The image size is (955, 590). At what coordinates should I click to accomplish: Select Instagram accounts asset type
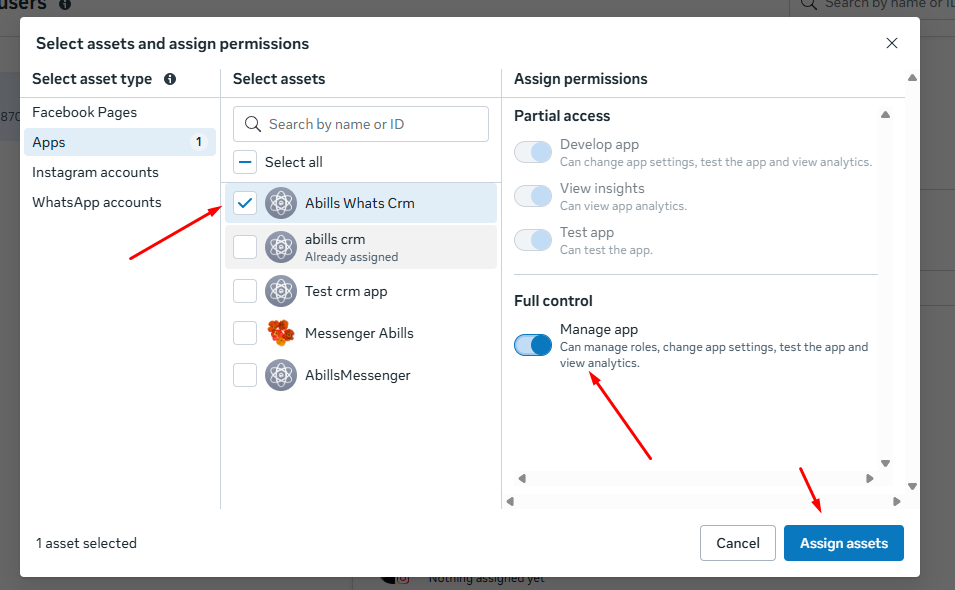point(95,172)
